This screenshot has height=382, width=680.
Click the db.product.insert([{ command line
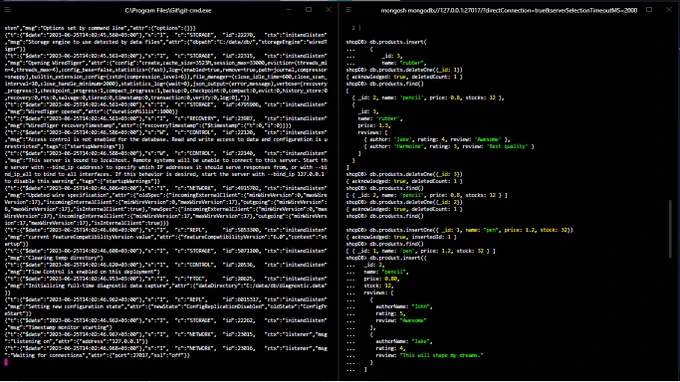tap(386, 258)
